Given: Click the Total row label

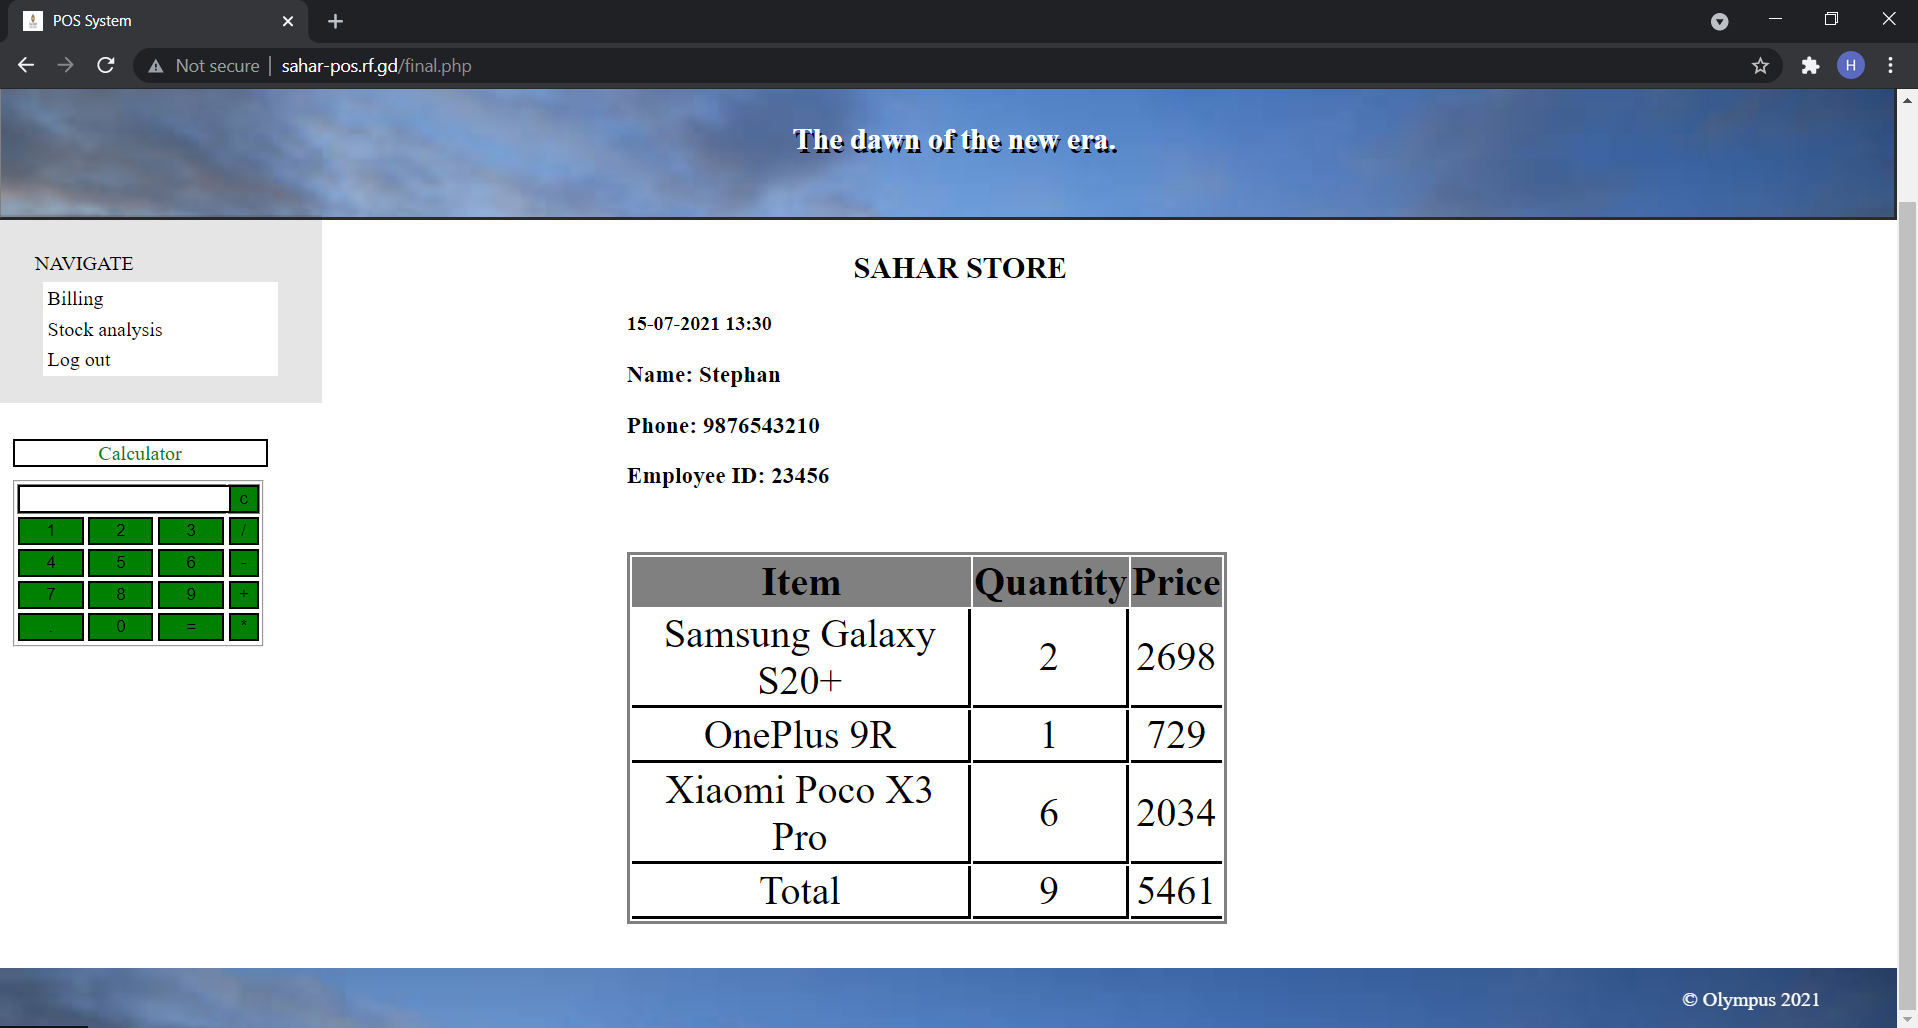Looking at the screenshot, I should pyautogui.click(x=800, y=891).
